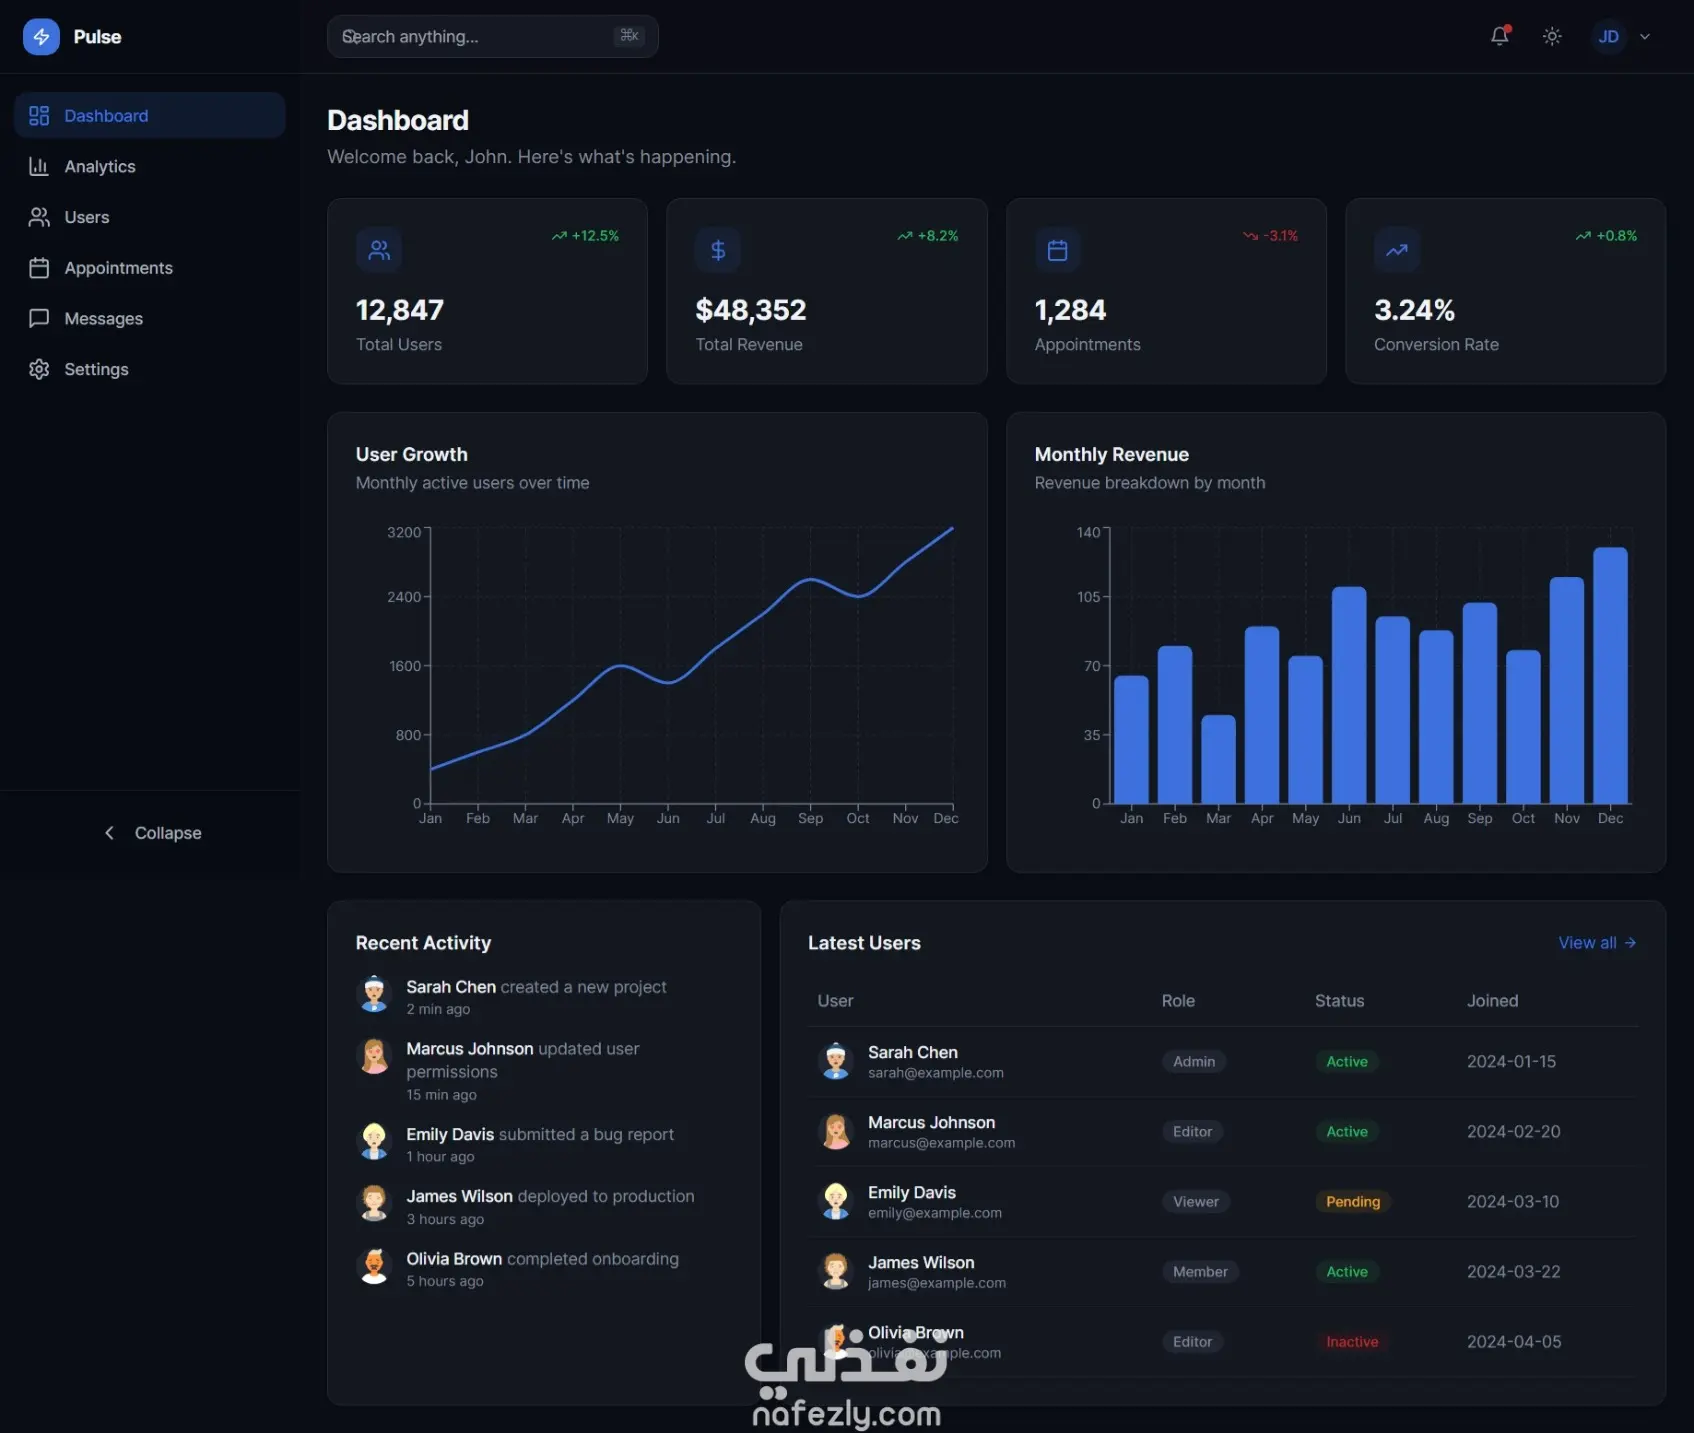Screen dimensions: 1694x1433
Task: Click the +8.2% revenue change indicator
Action: (x=928, y=236)
